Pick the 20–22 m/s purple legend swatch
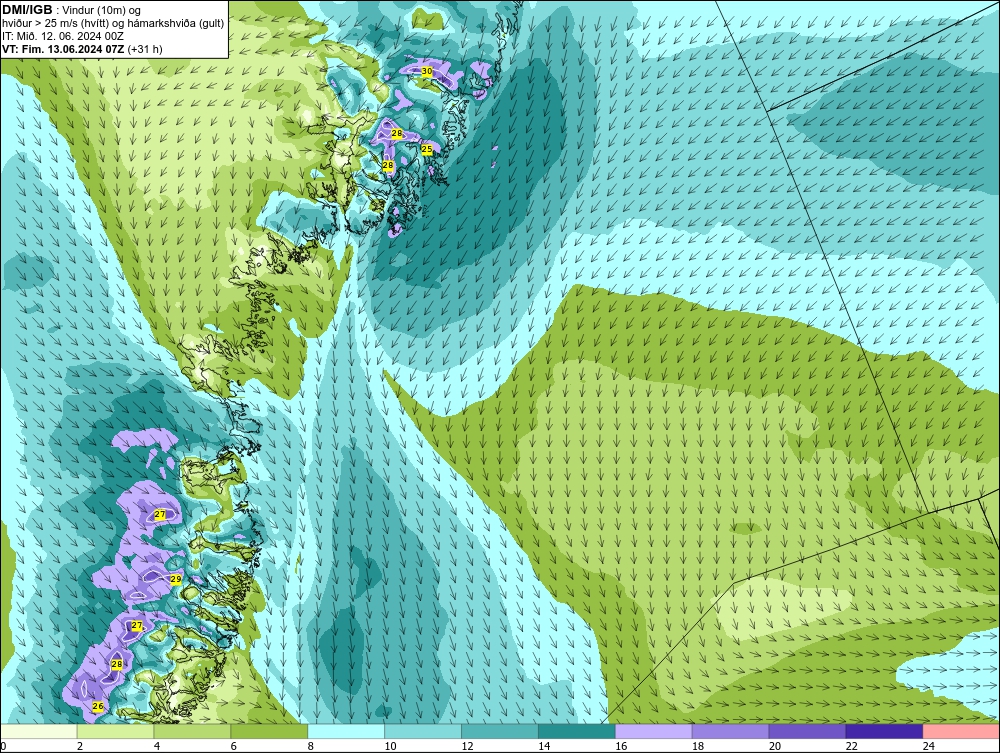The width and height of the screenshot is (1000, 753). 807,731
